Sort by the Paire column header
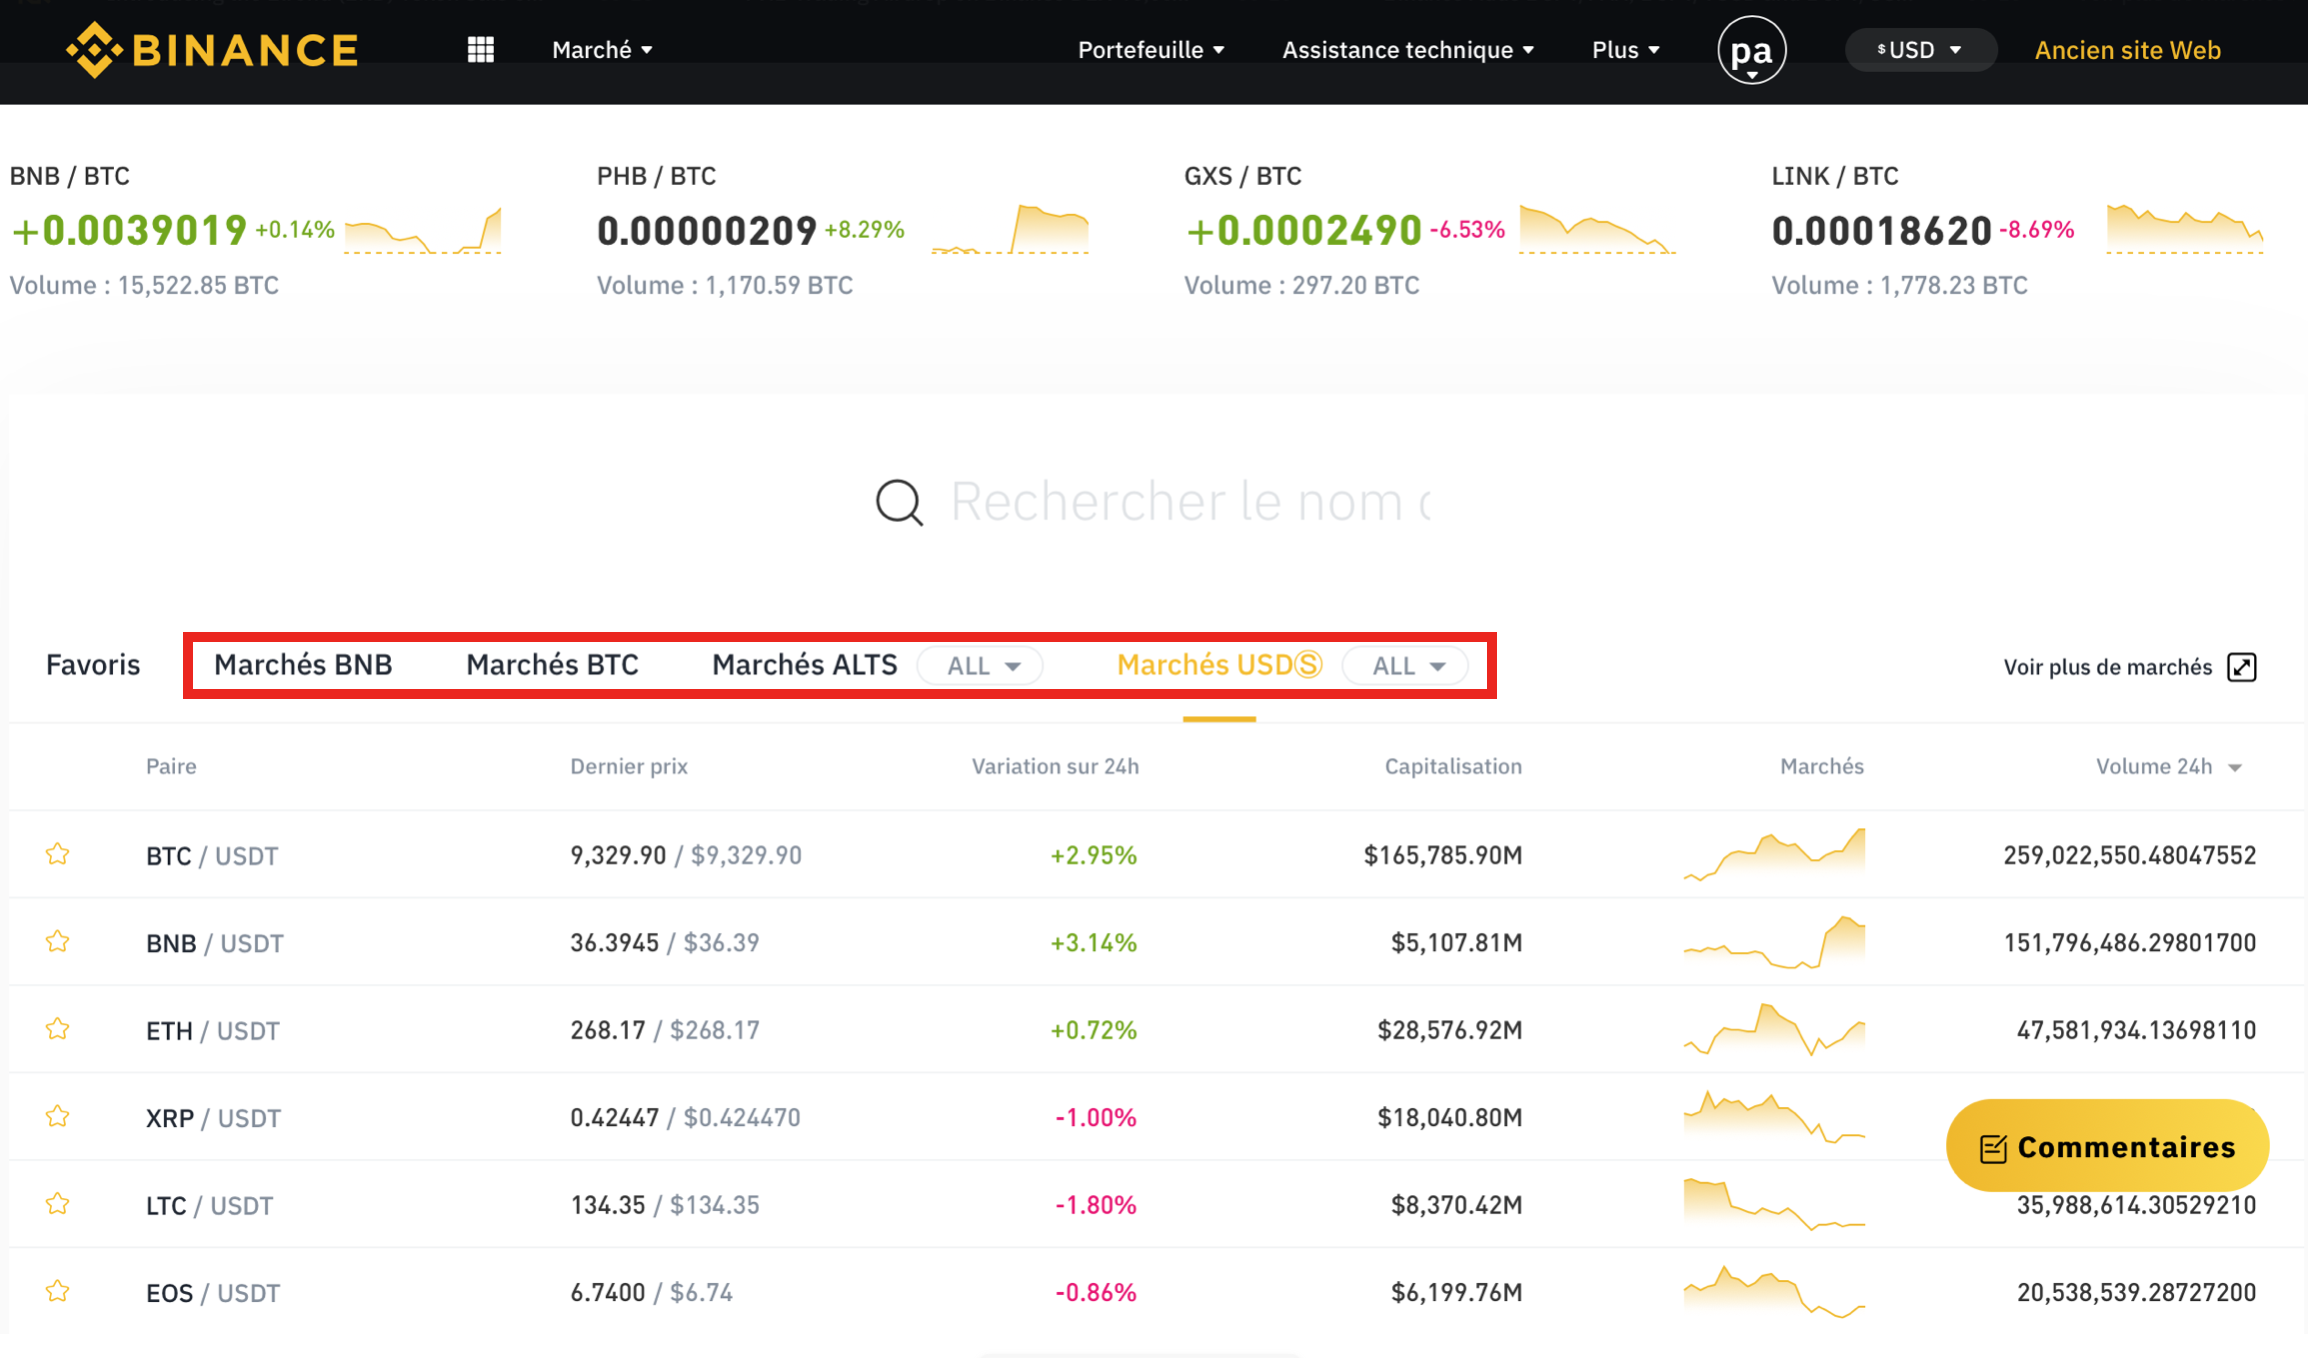Viewport: 2312px width, 1358px height. coord(171,767)
